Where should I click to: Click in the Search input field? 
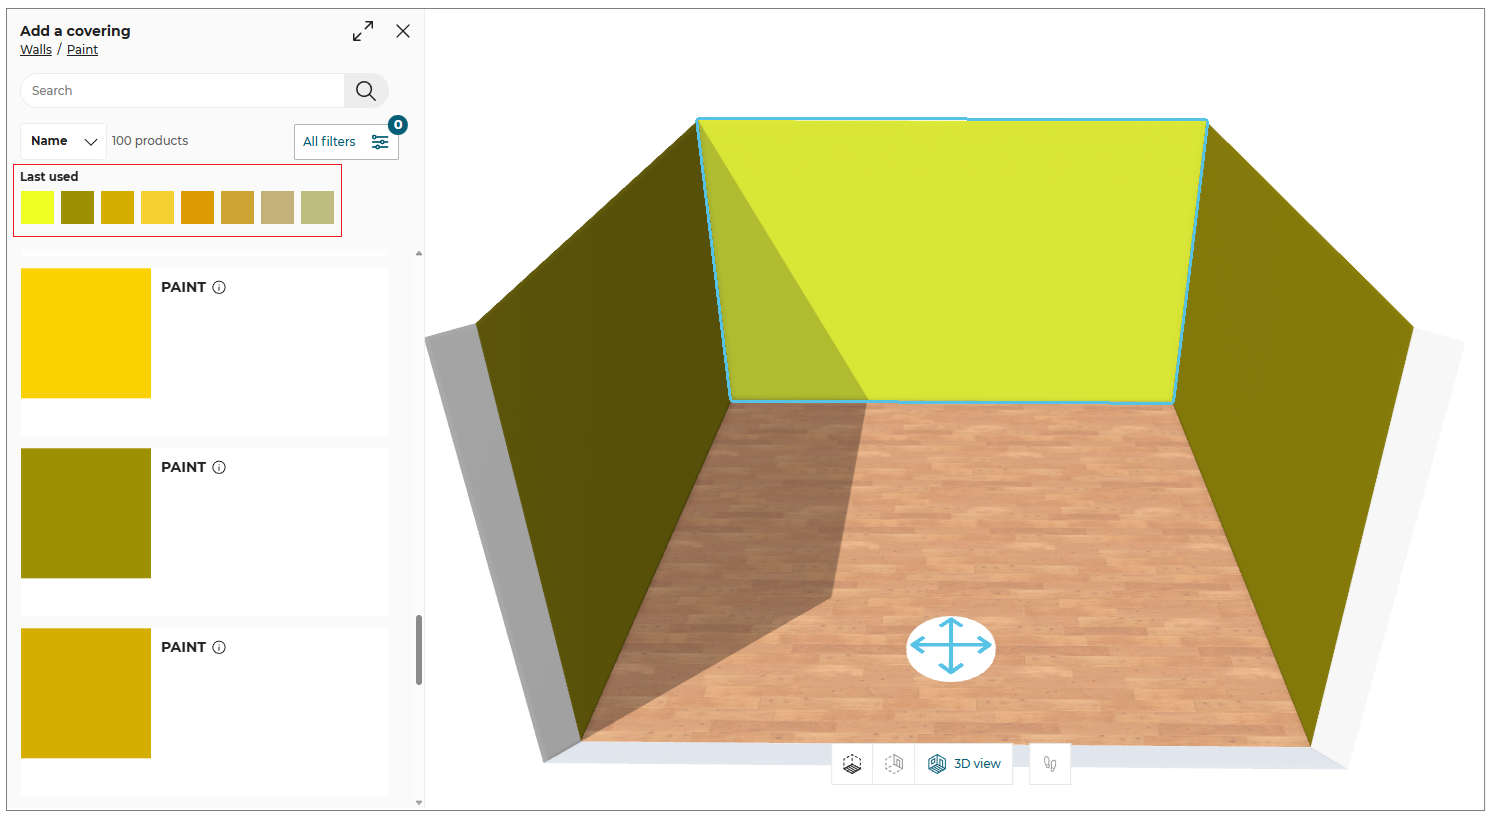coord(182,91)
